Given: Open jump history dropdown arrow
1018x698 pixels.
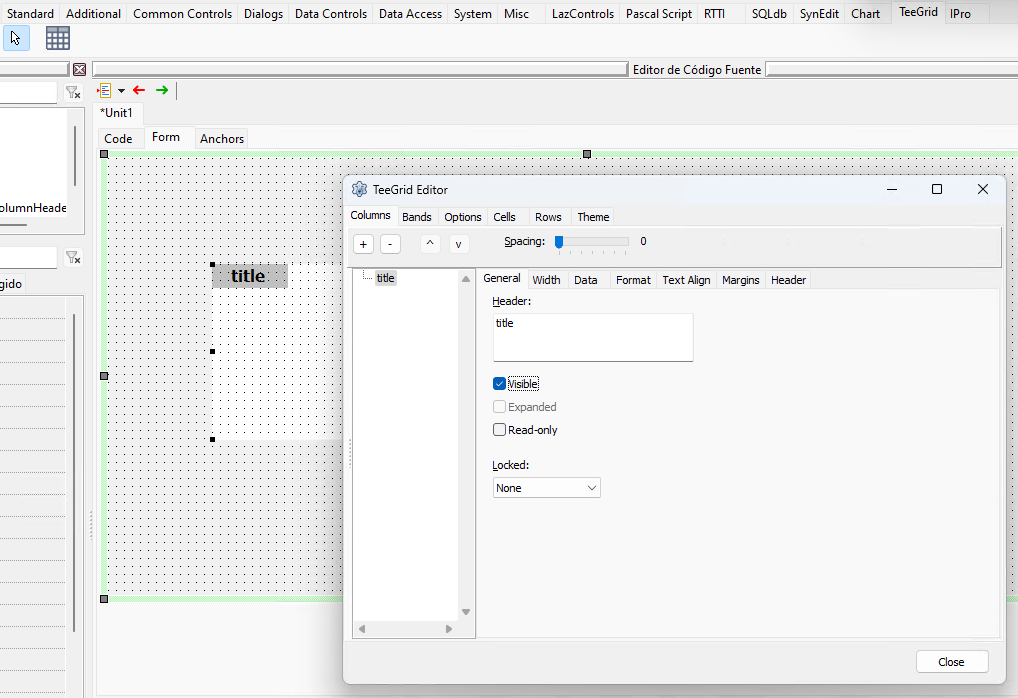Looking at the screenshot, I should point(121,91).
